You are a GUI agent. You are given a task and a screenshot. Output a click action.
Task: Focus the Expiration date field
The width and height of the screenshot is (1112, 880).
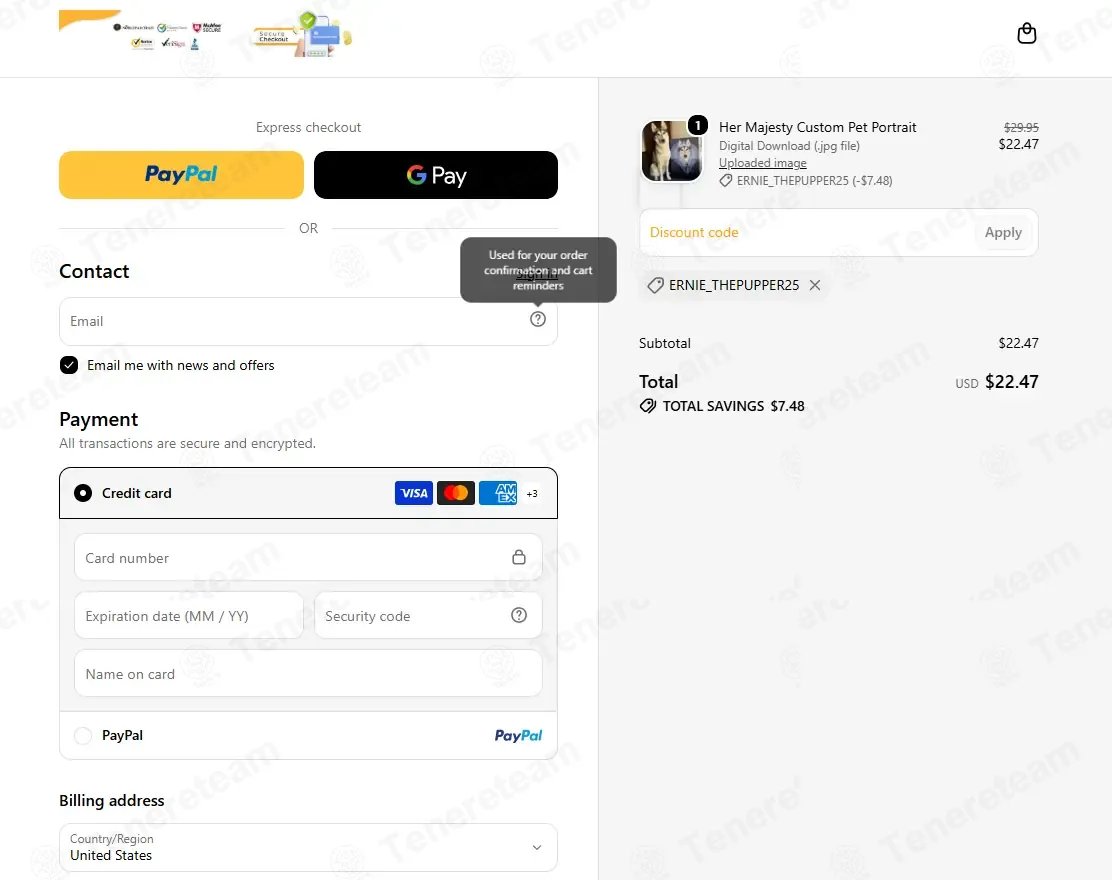(189, 616)
